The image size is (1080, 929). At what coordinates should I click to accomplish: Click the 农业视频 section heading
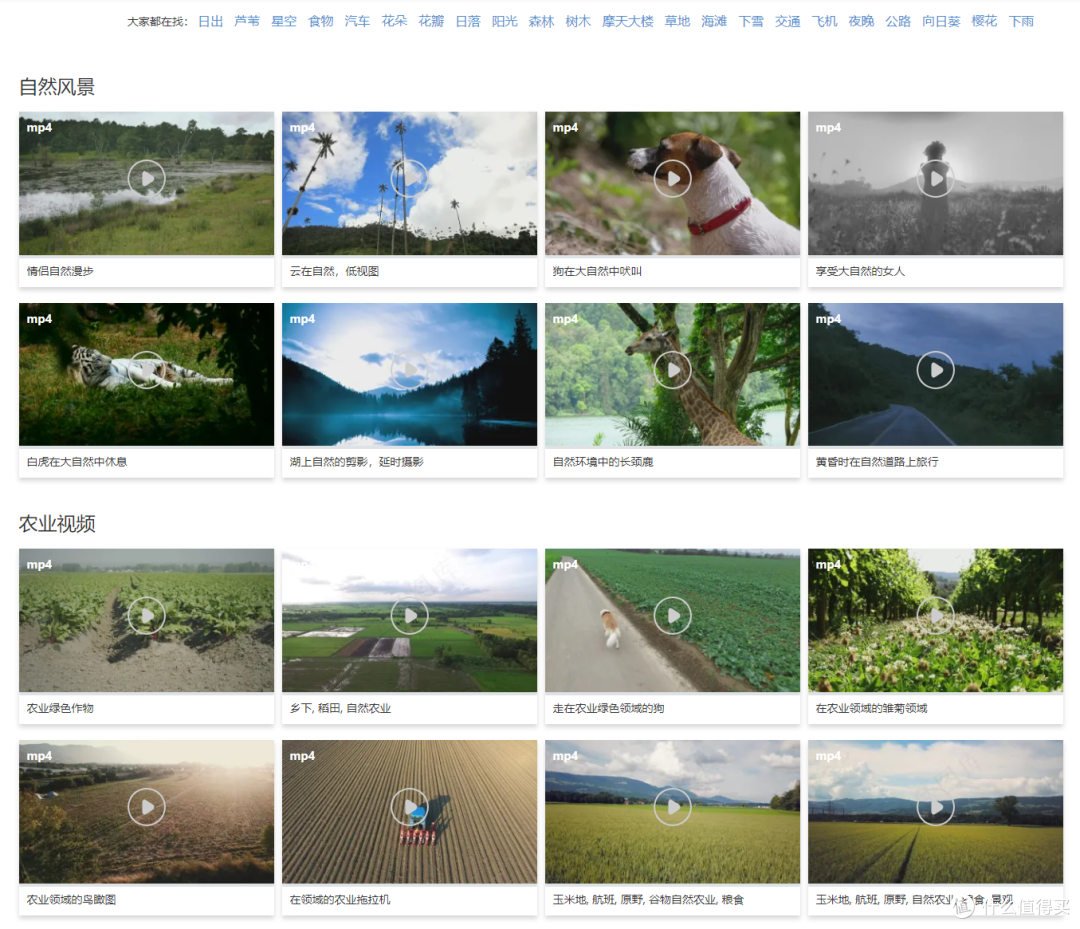click(57, 524)
